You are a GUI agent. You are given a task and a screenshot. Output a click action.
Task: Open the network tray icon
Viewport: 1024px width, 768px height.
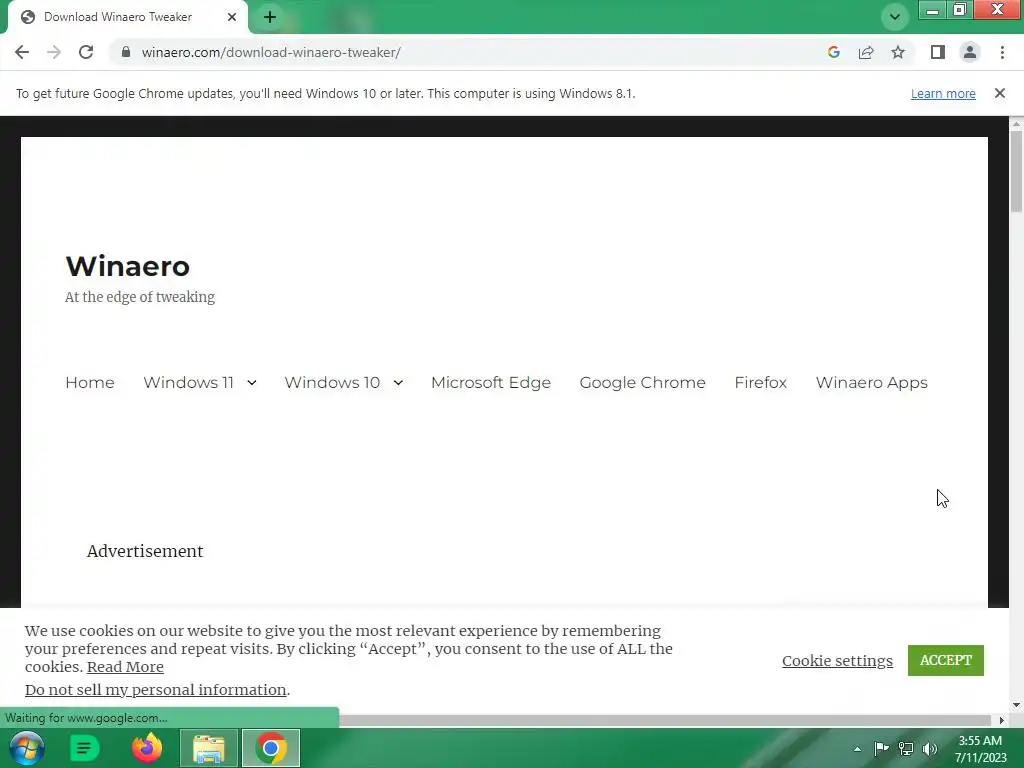click(906, 749)
